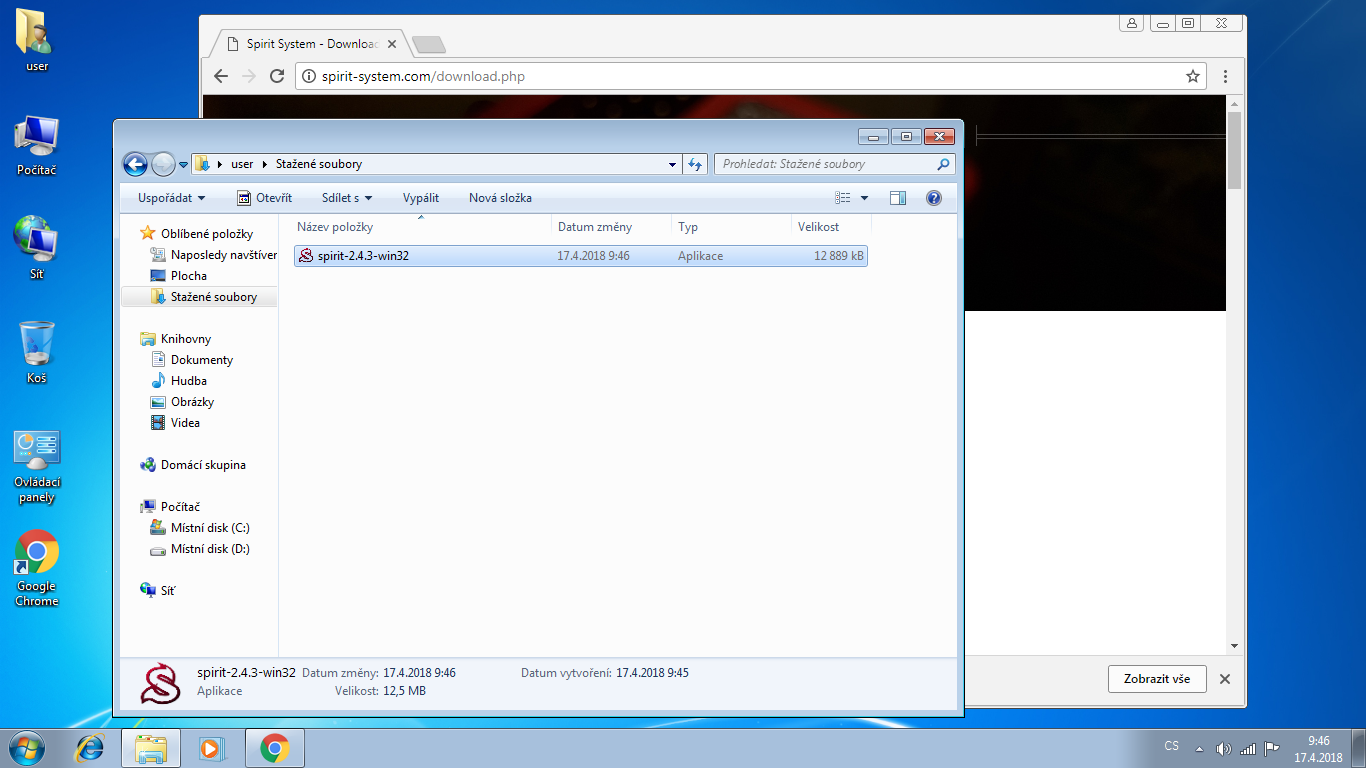Expand view options dropdown arrow

click(864, 198)
